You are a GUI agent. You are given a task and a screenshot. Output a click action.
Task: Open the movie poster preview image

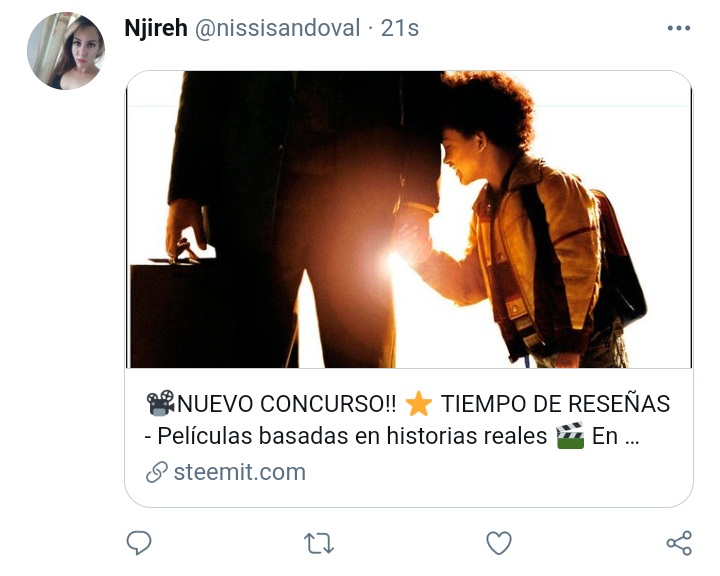point(409,220)
